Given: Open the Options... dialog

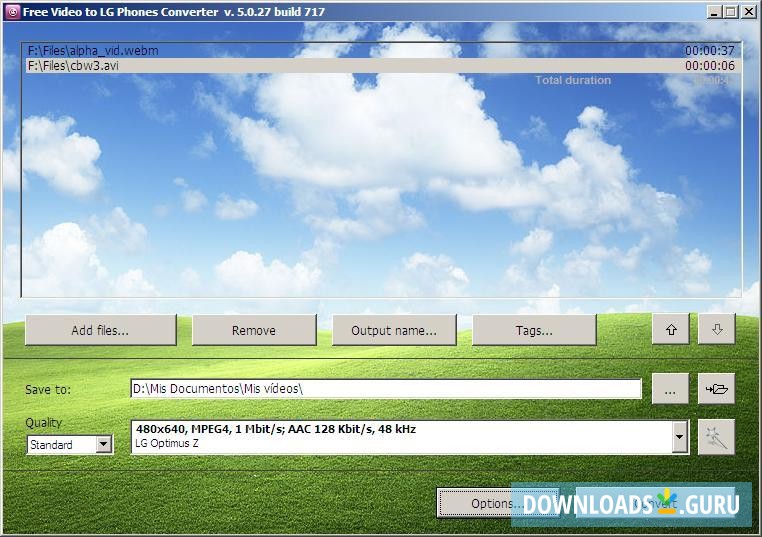Looking at the screenshot, I should 498,503.
